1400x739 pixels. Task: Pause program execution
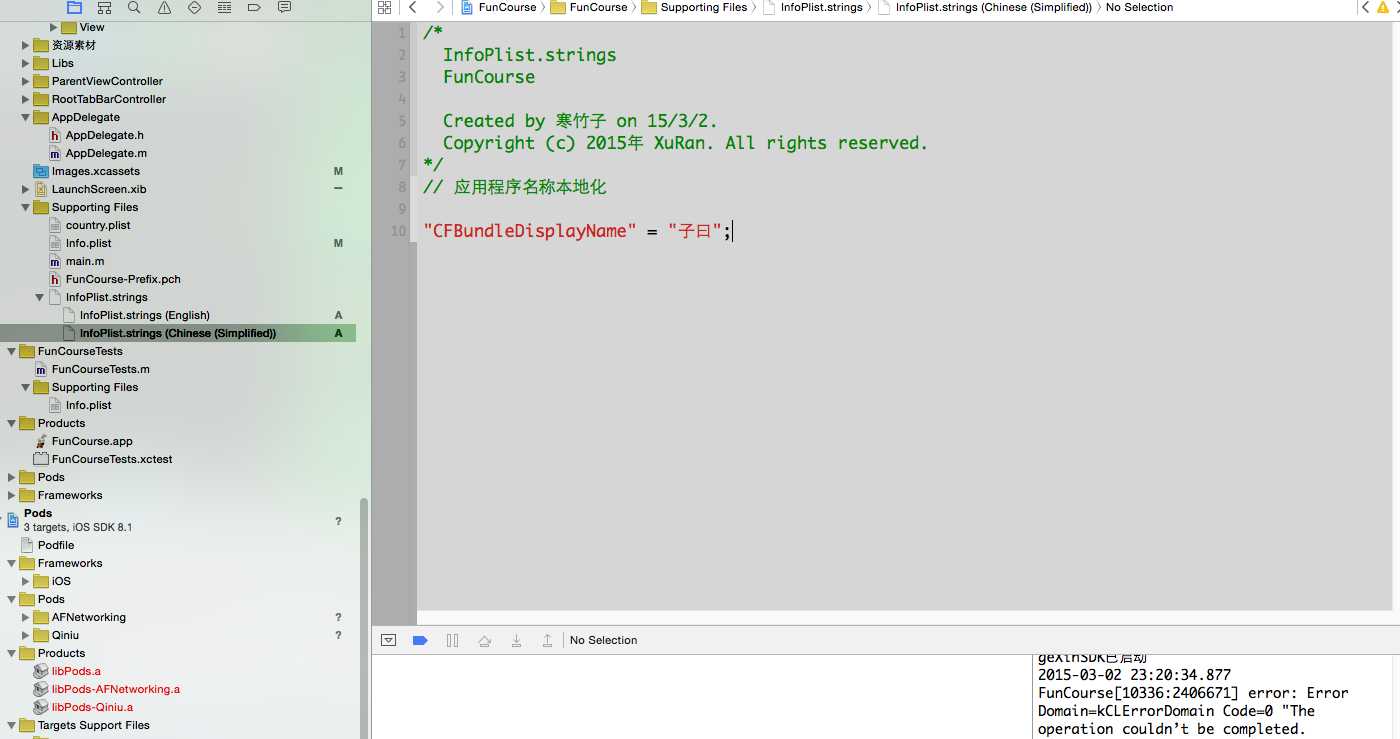tap(452, 640)
